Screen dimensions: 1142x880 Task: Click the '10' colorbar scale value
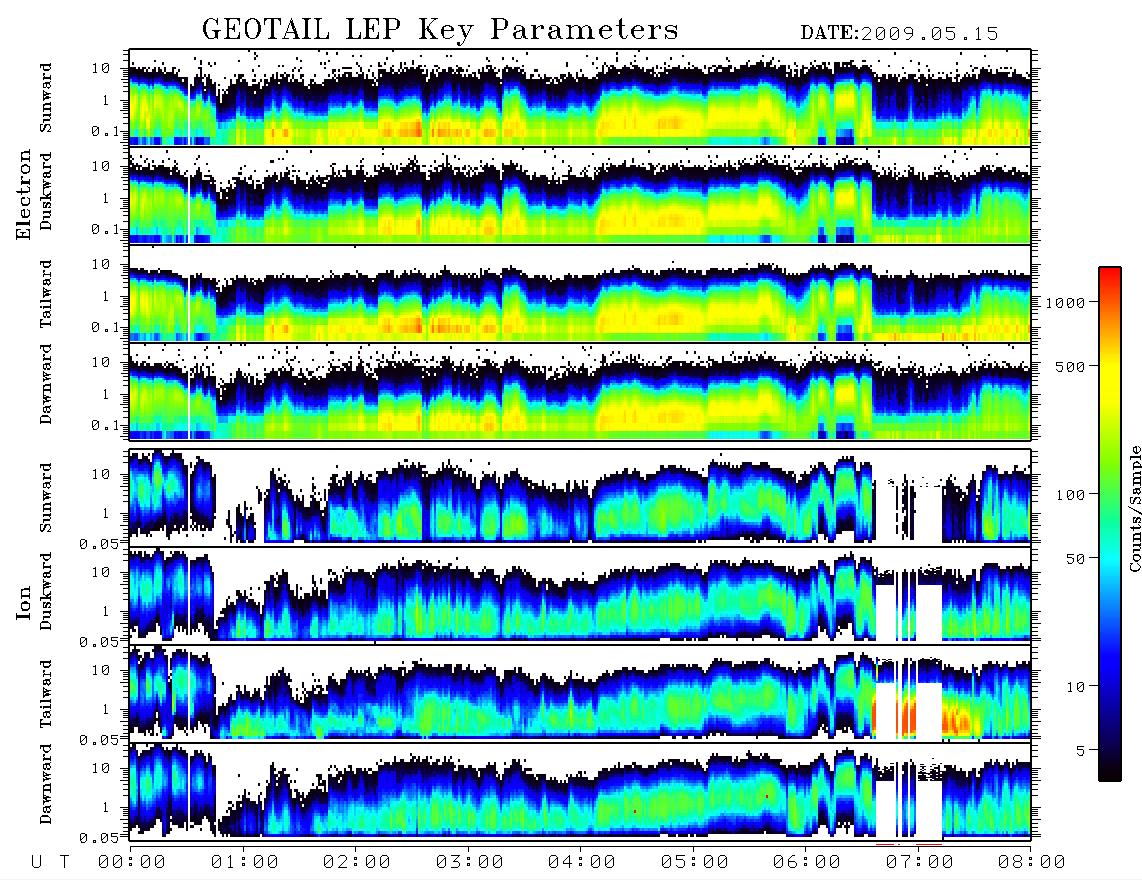pyautogui.click(x=1075, y=687)
